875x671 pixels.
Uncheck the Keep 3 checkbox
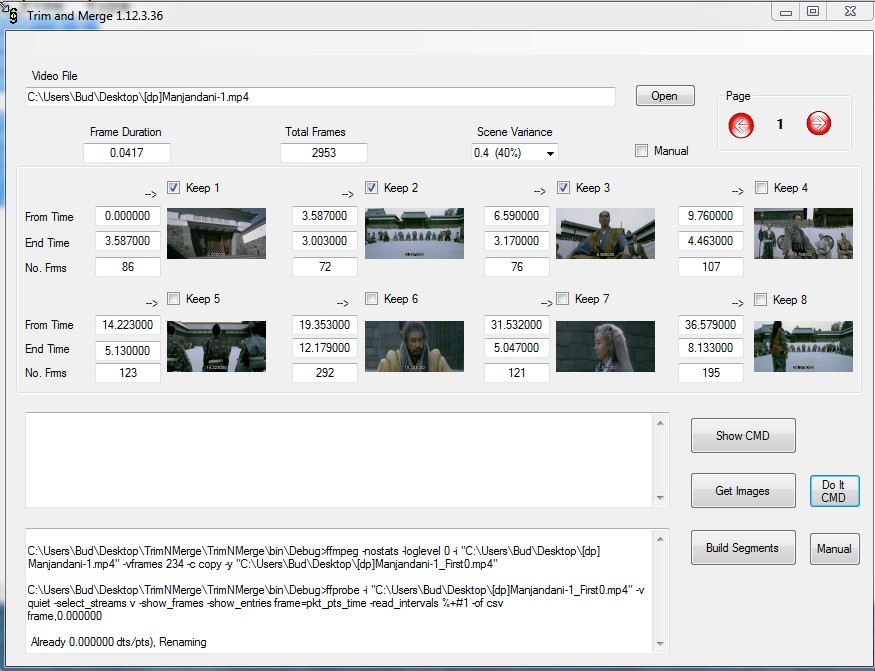click(563, 188)
